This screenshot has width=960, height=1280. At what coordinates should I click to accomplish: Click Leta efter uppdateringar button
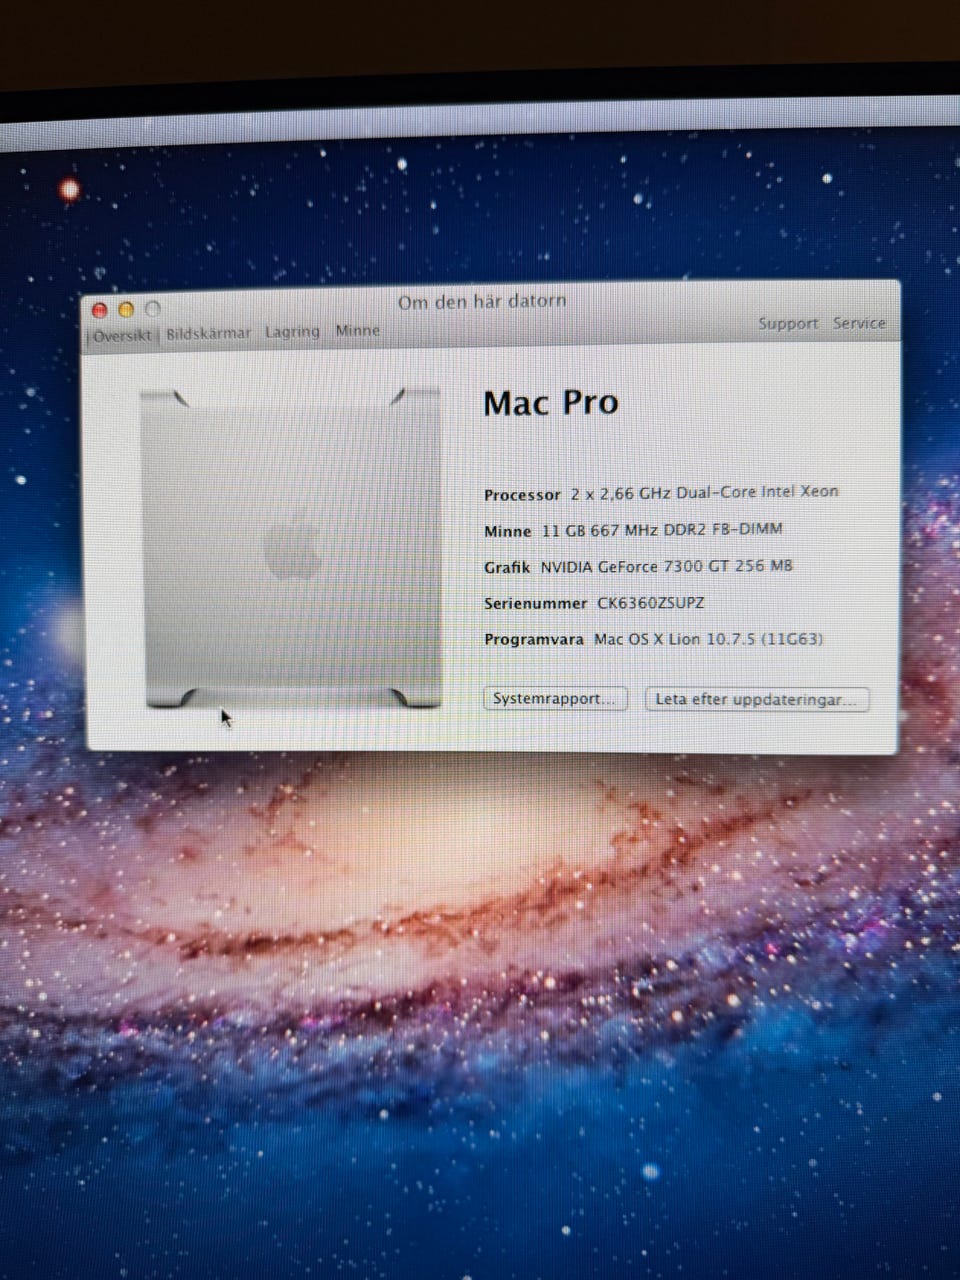[x=757, y=699]
